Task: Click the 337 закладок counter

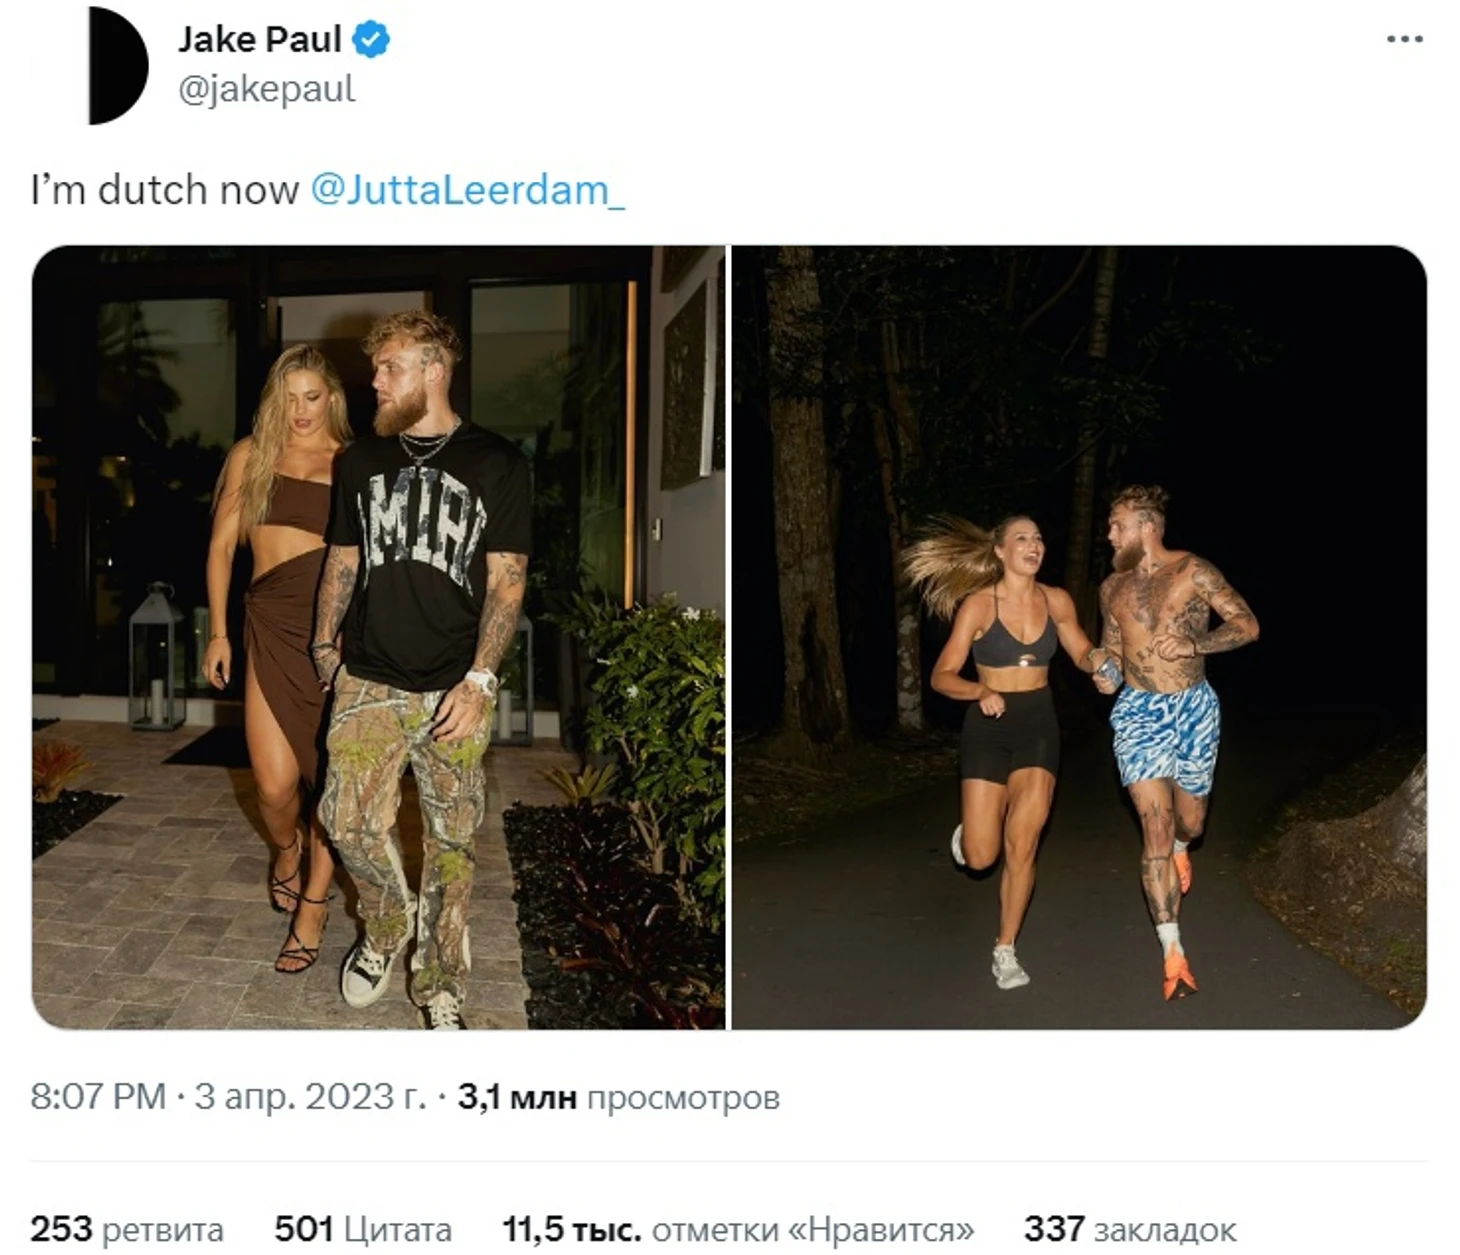Action: point(1130,1229)
